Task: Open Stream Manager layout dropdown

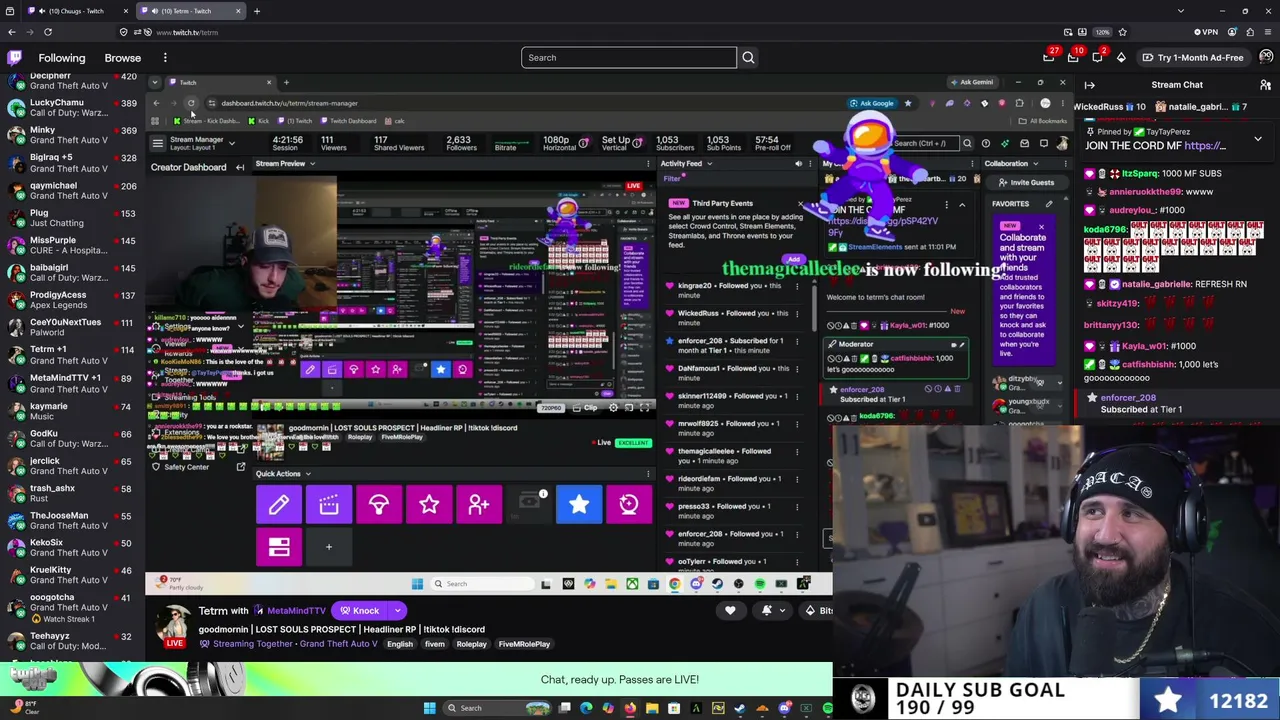Action: coord(231,143)
